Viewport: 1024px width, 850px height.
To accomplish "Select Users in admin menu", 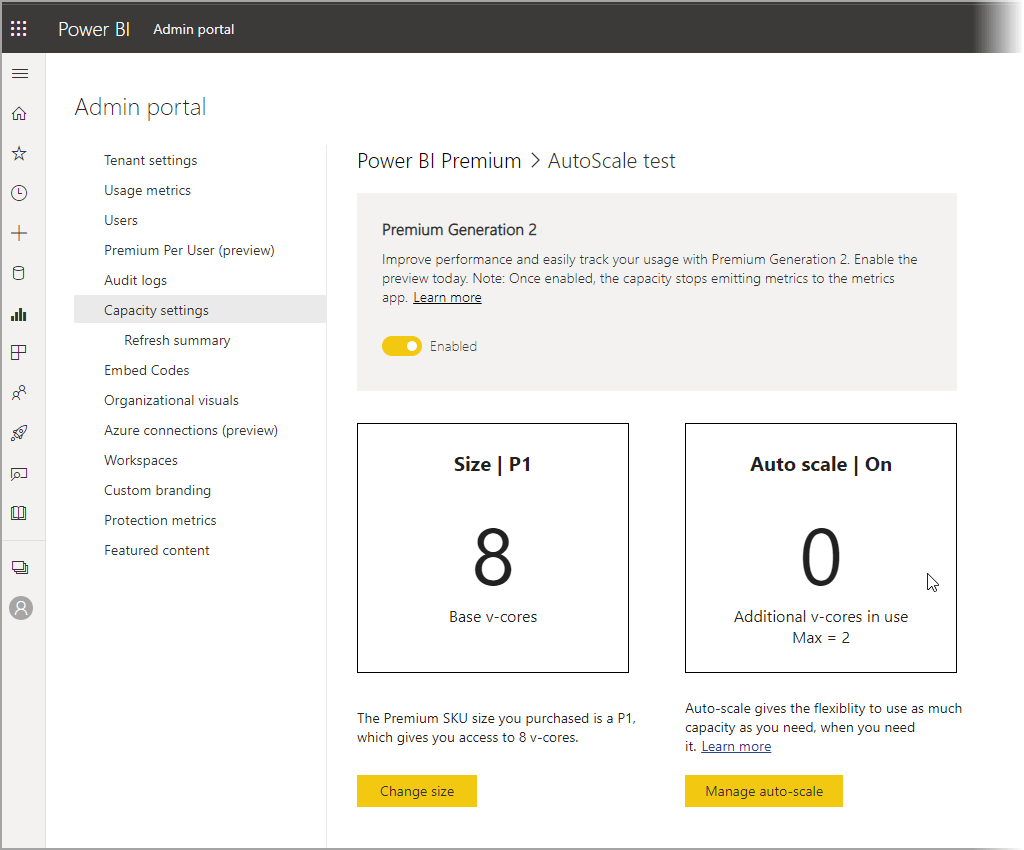I will tap(121, 221).
